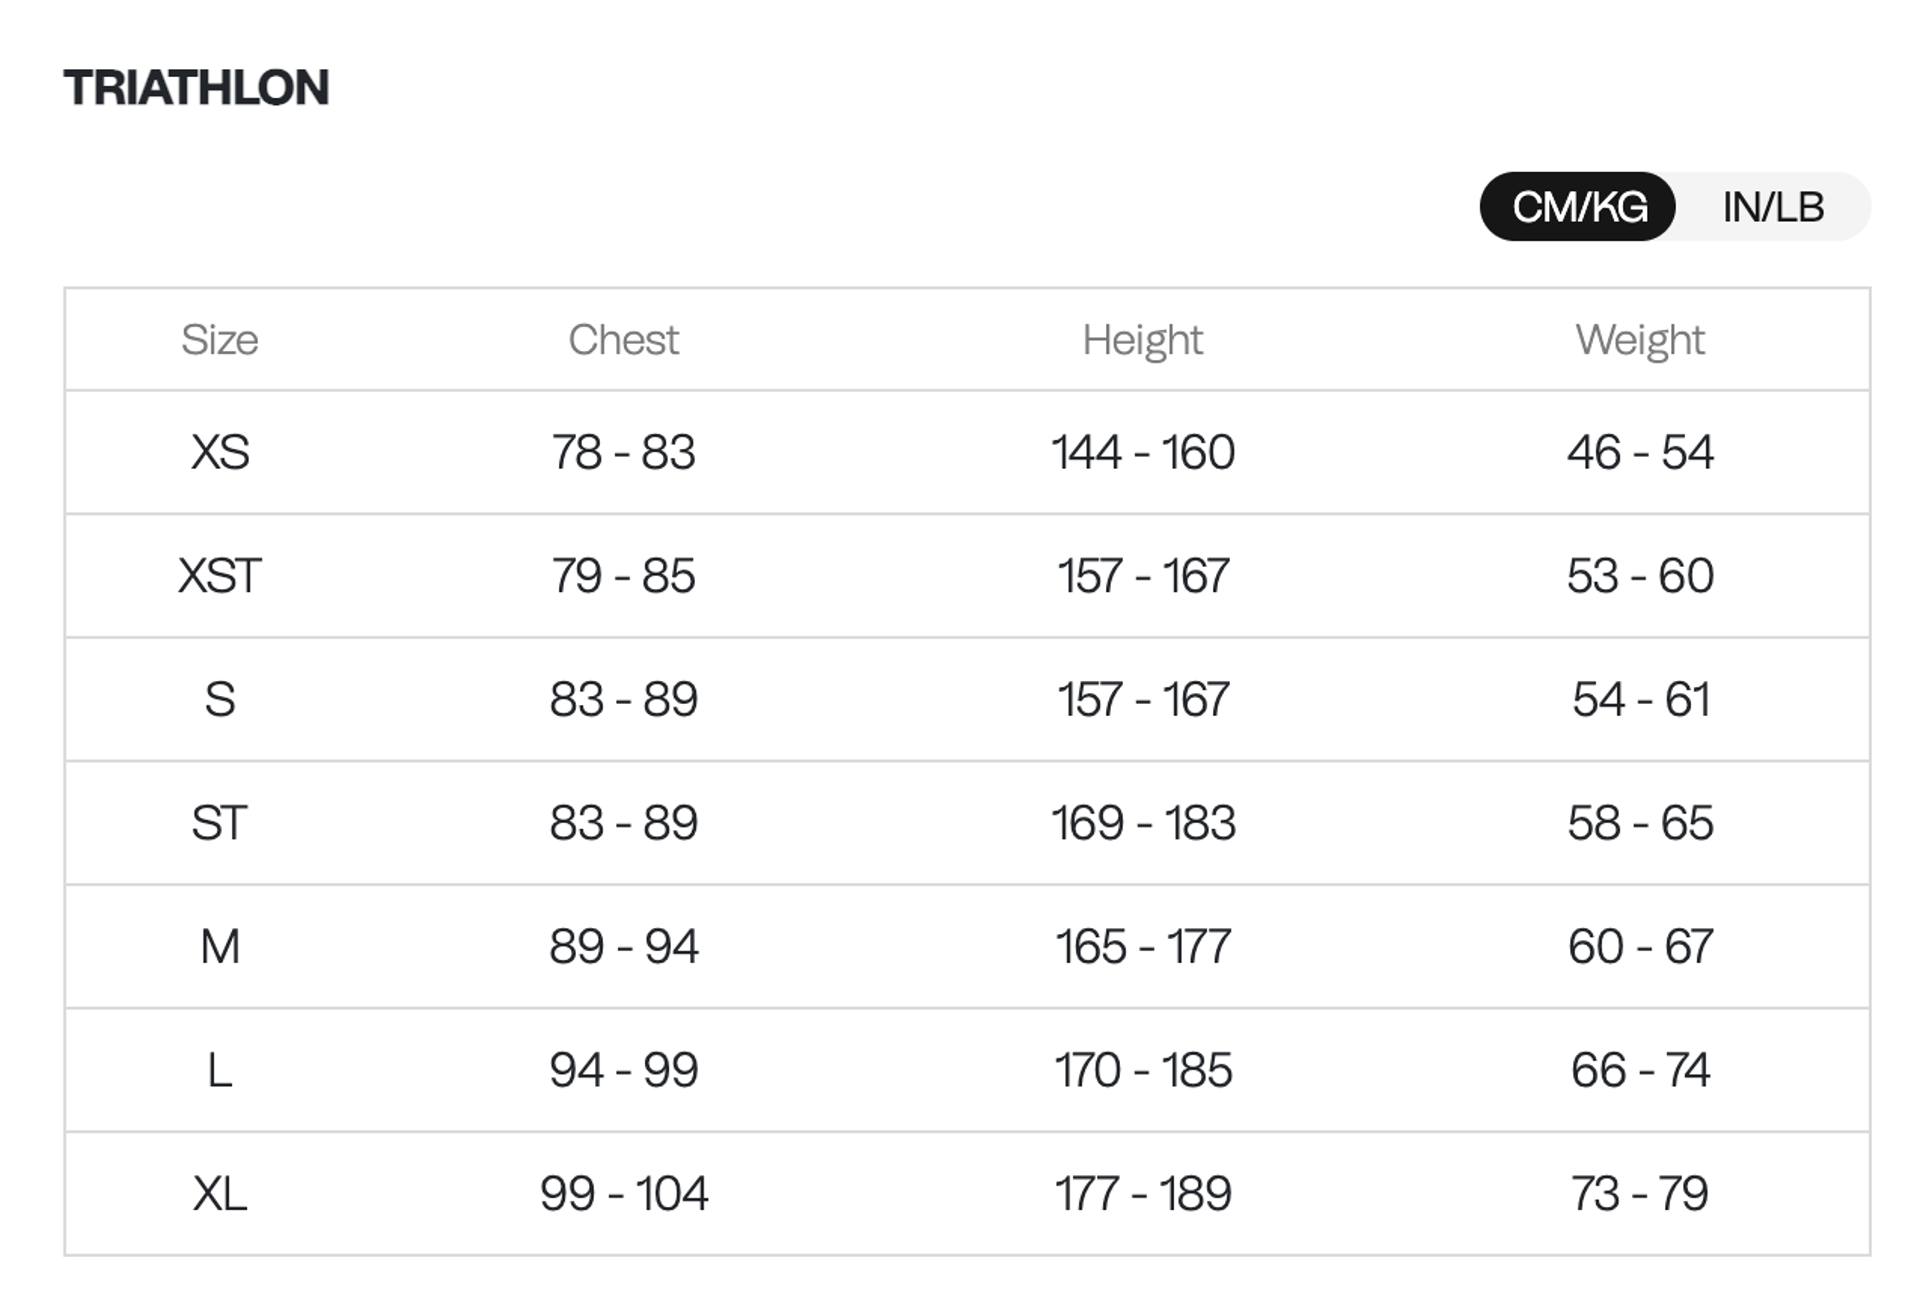Click the Weight column header
Screen dimensions: 1920x1299
click(1640, 340)
